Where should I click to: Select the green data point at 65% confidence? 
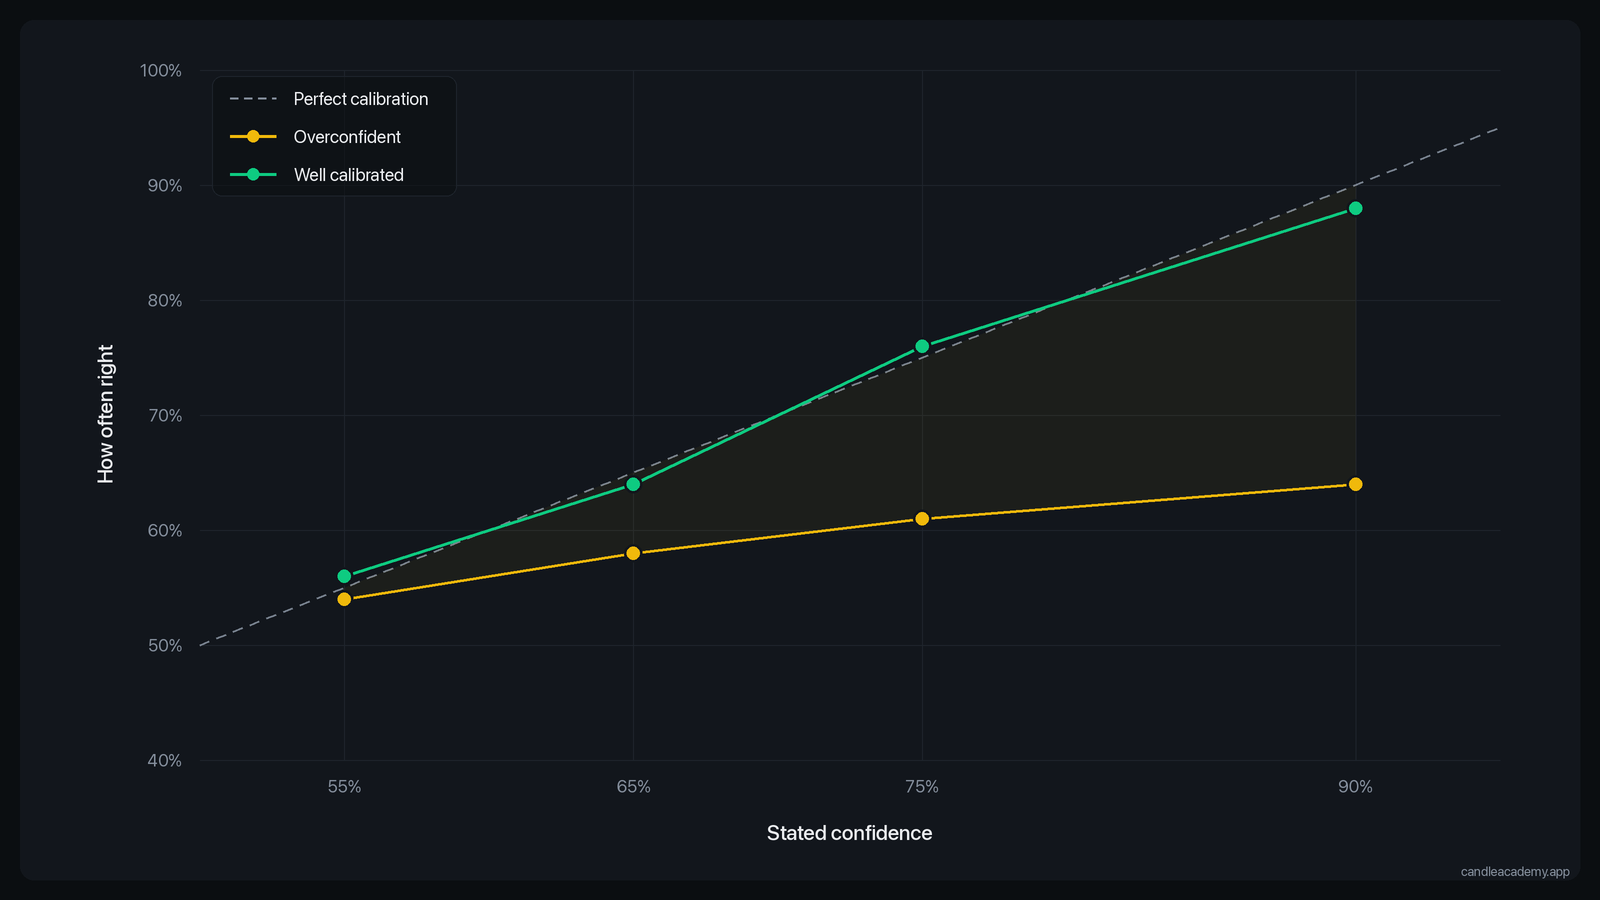[633, 484]
